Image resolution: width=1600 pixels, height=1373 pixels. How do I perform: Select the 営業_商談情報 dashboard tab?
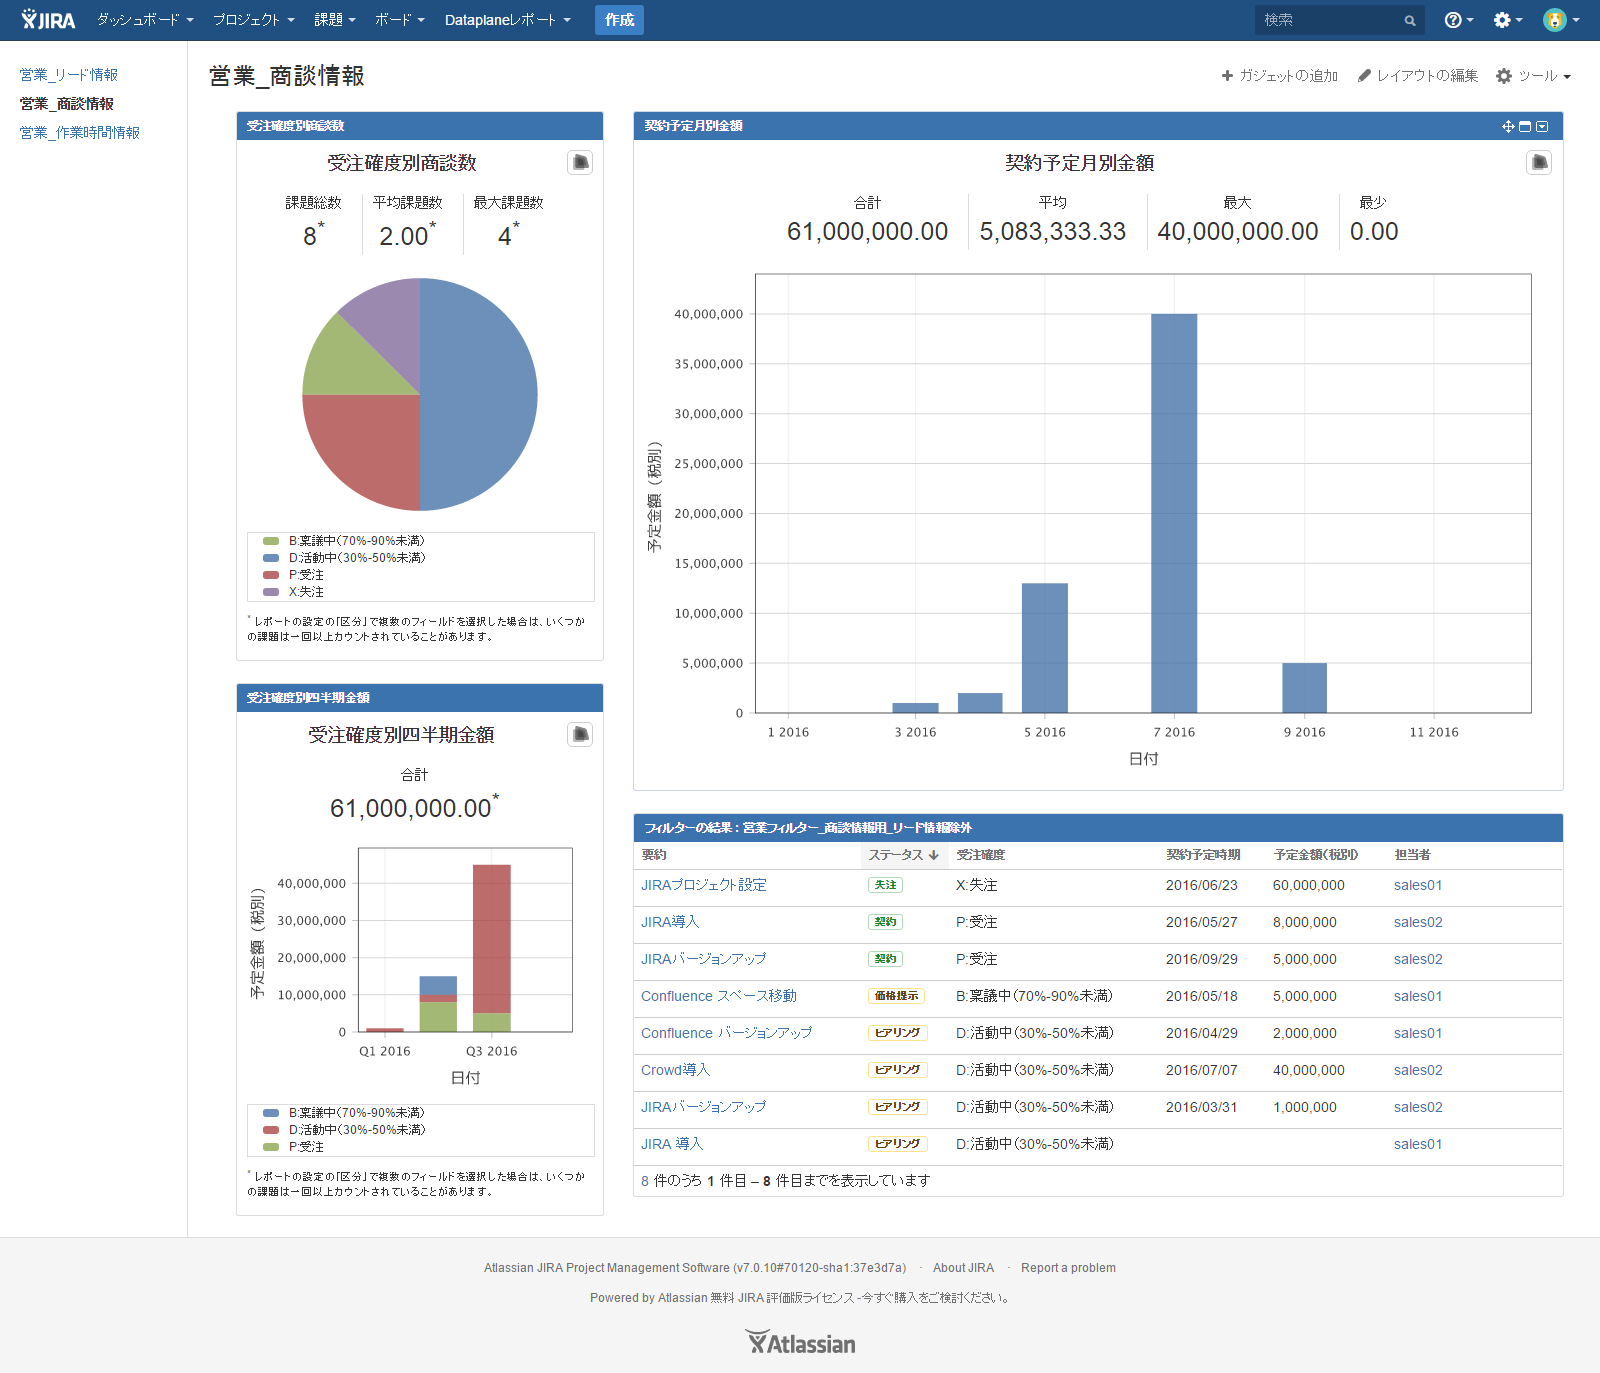click(x=67, y=104)
